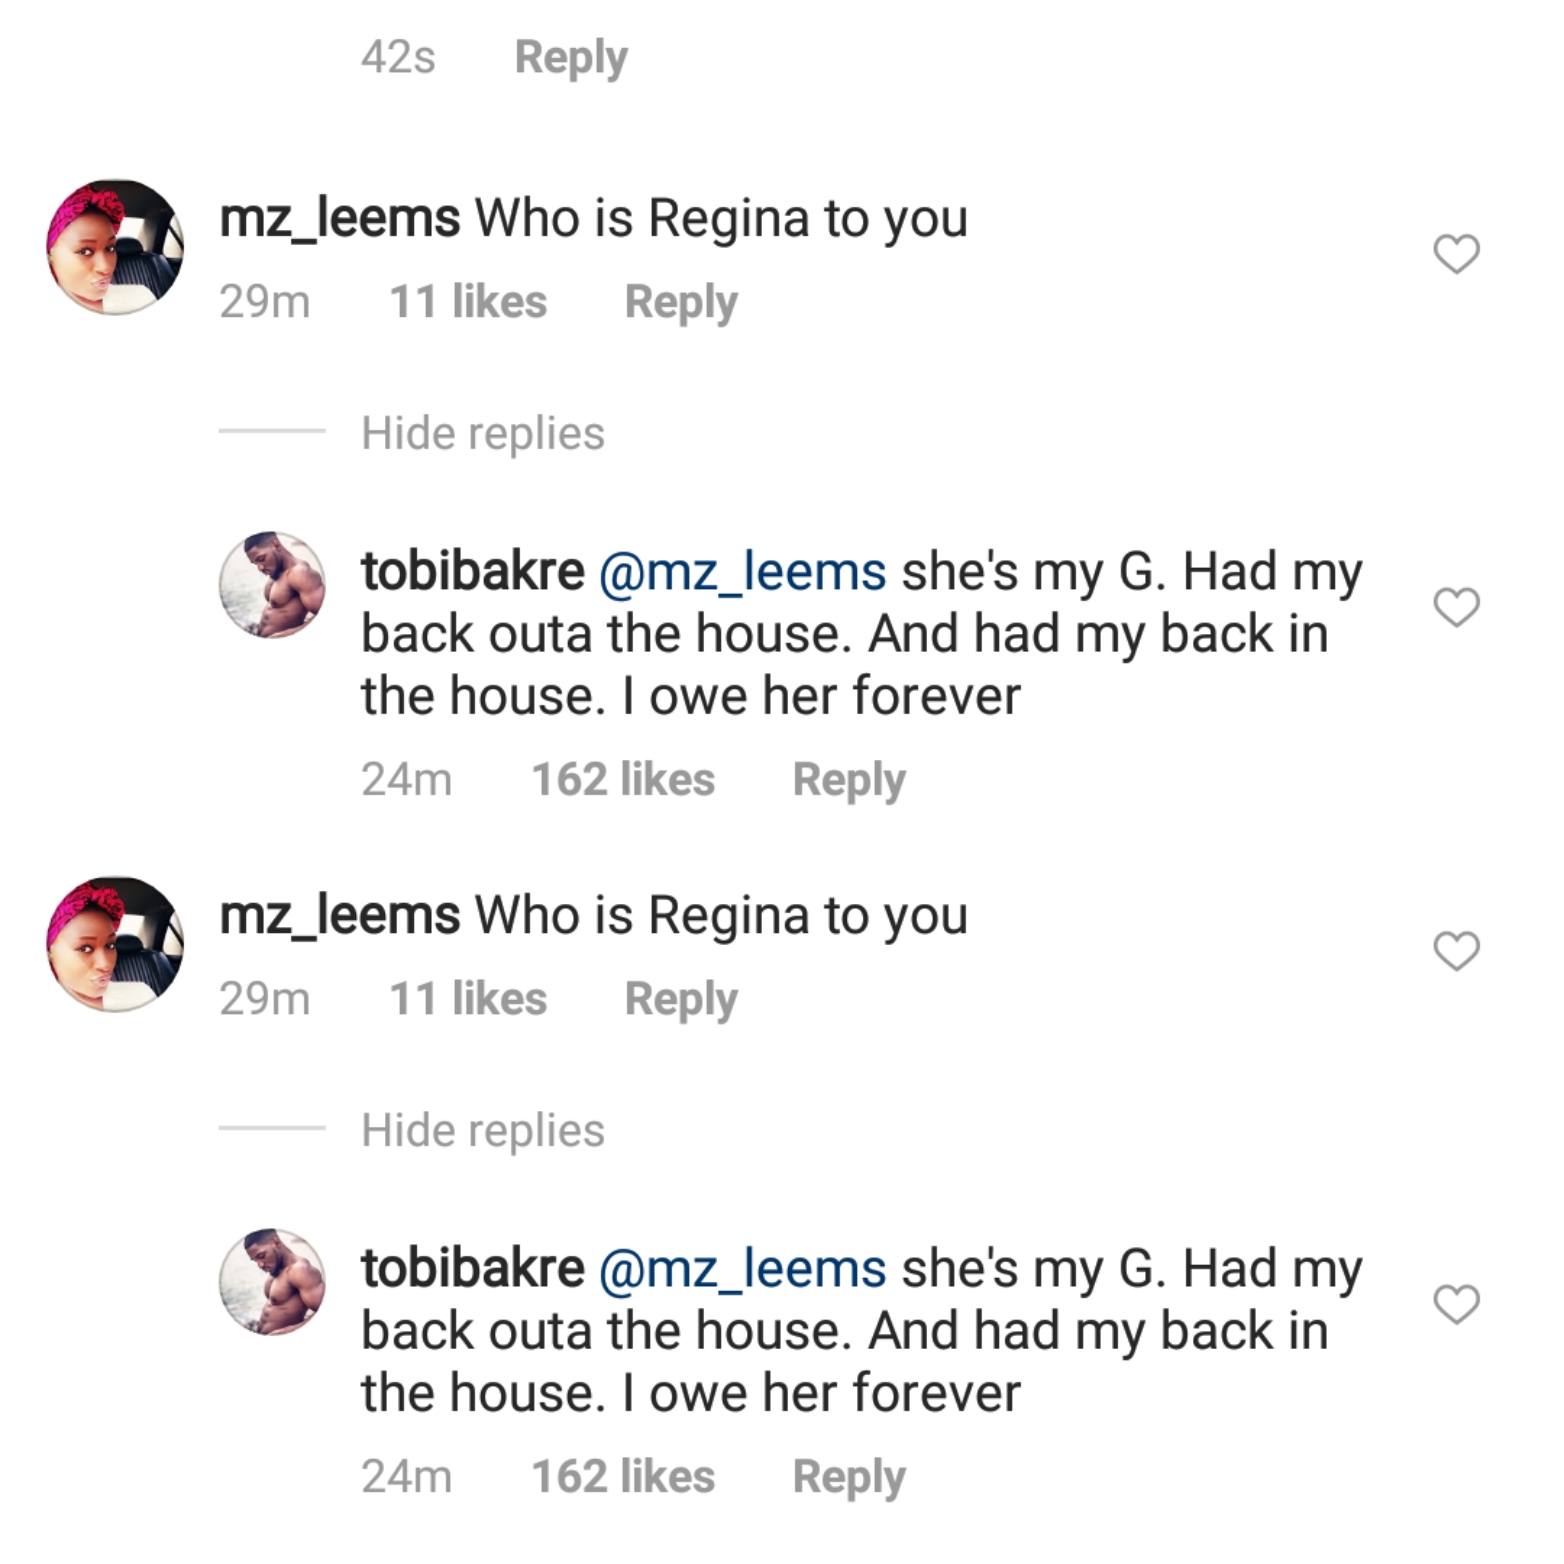The image size is (1564, 1564).
Task: Open the first mz_leems profile picture
Action: click(x=116, y=247)
